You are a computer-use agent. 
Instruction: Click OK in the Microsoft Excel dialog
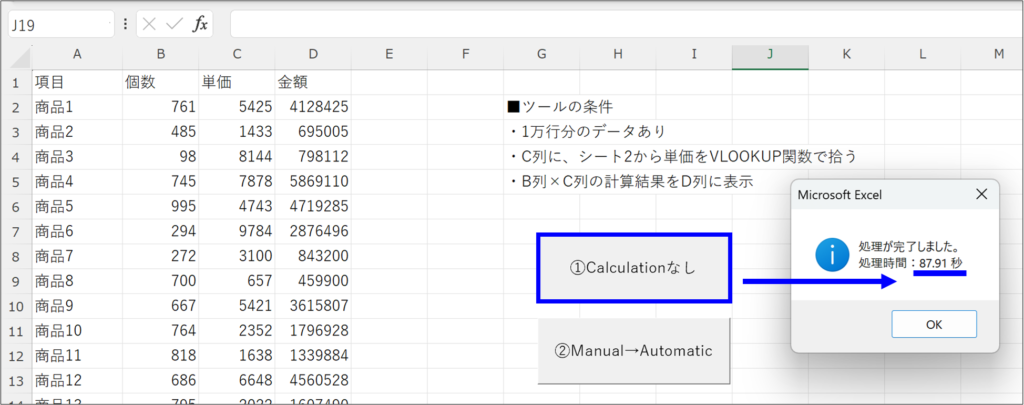(934, 324)
